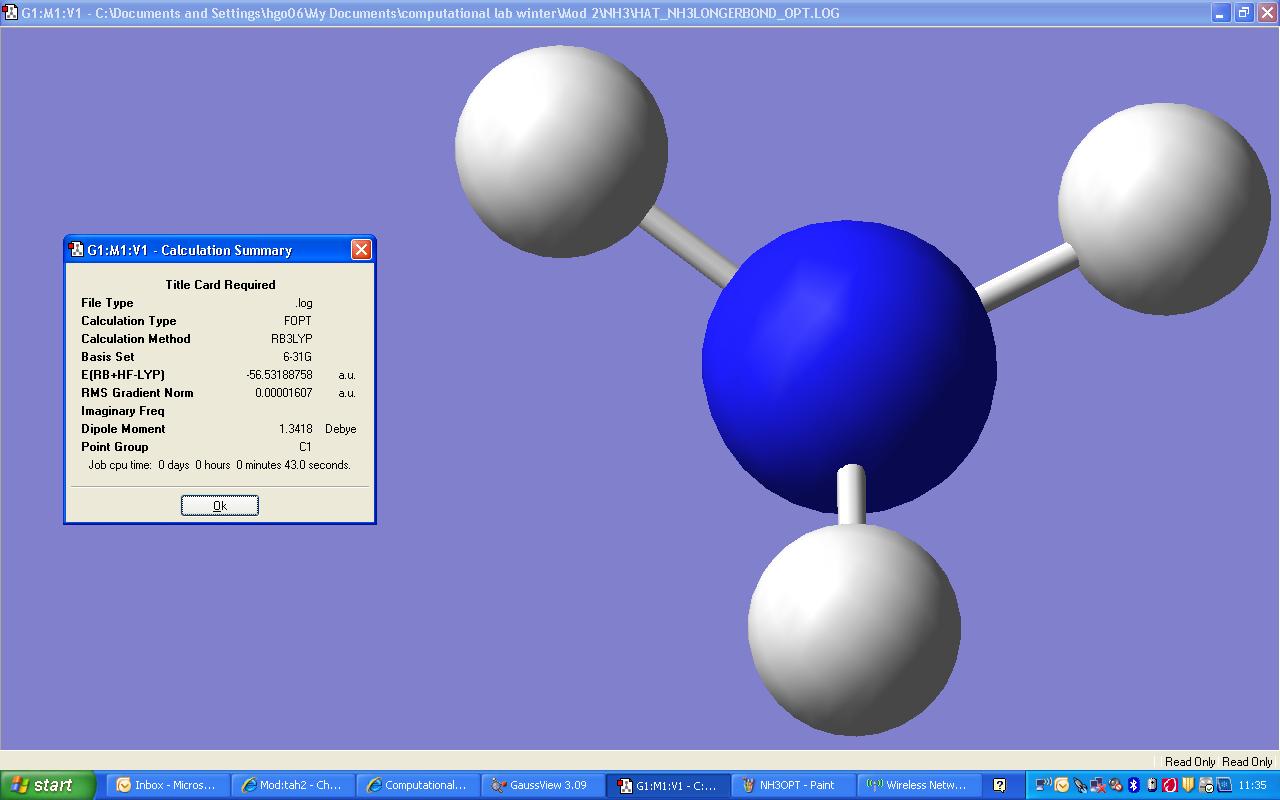
Task: Click the yellow shield security tray icon
Action: (1188, 785)
